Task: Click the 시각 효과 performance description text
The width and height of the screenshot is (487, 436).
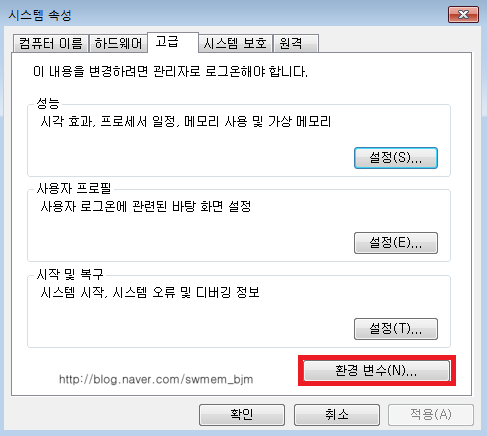Action: click(186, 121)
